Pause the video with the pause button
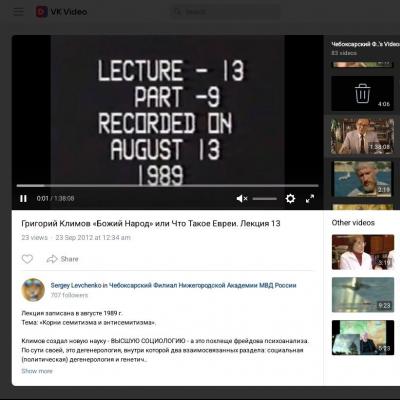The height and width of the screenshot is (400, 400). (x=23, y=198)
